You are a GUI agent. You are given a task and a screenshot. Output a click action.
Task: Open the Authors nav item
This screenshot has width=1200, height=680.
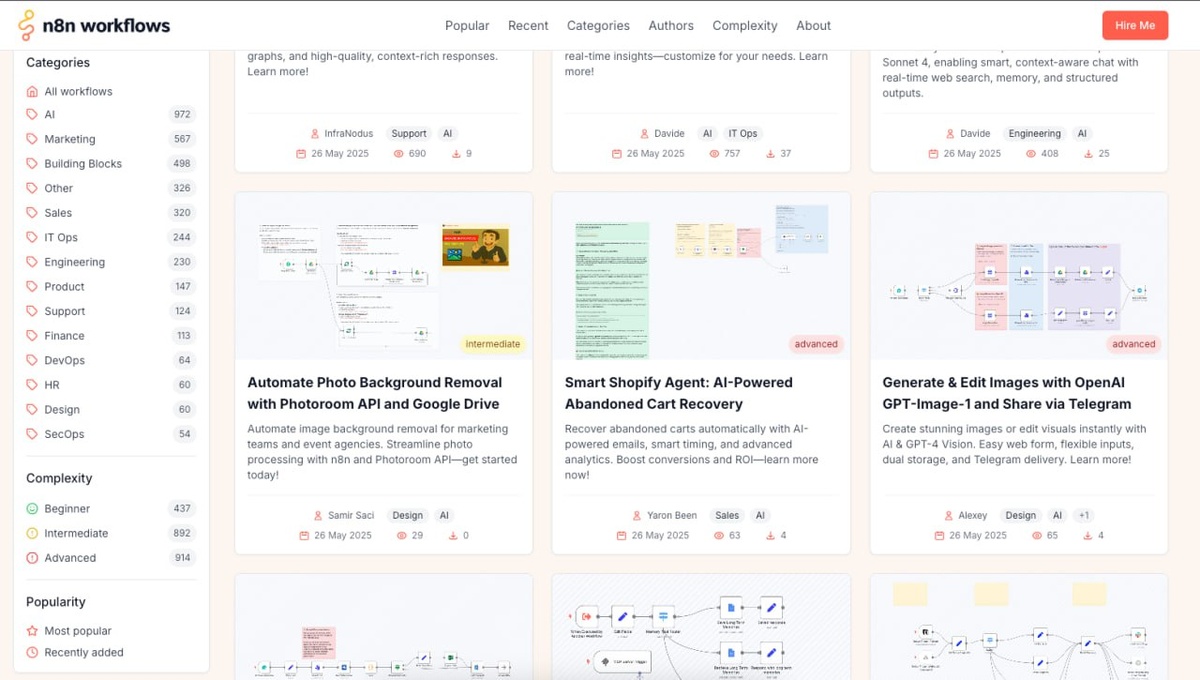pos(671,26)
